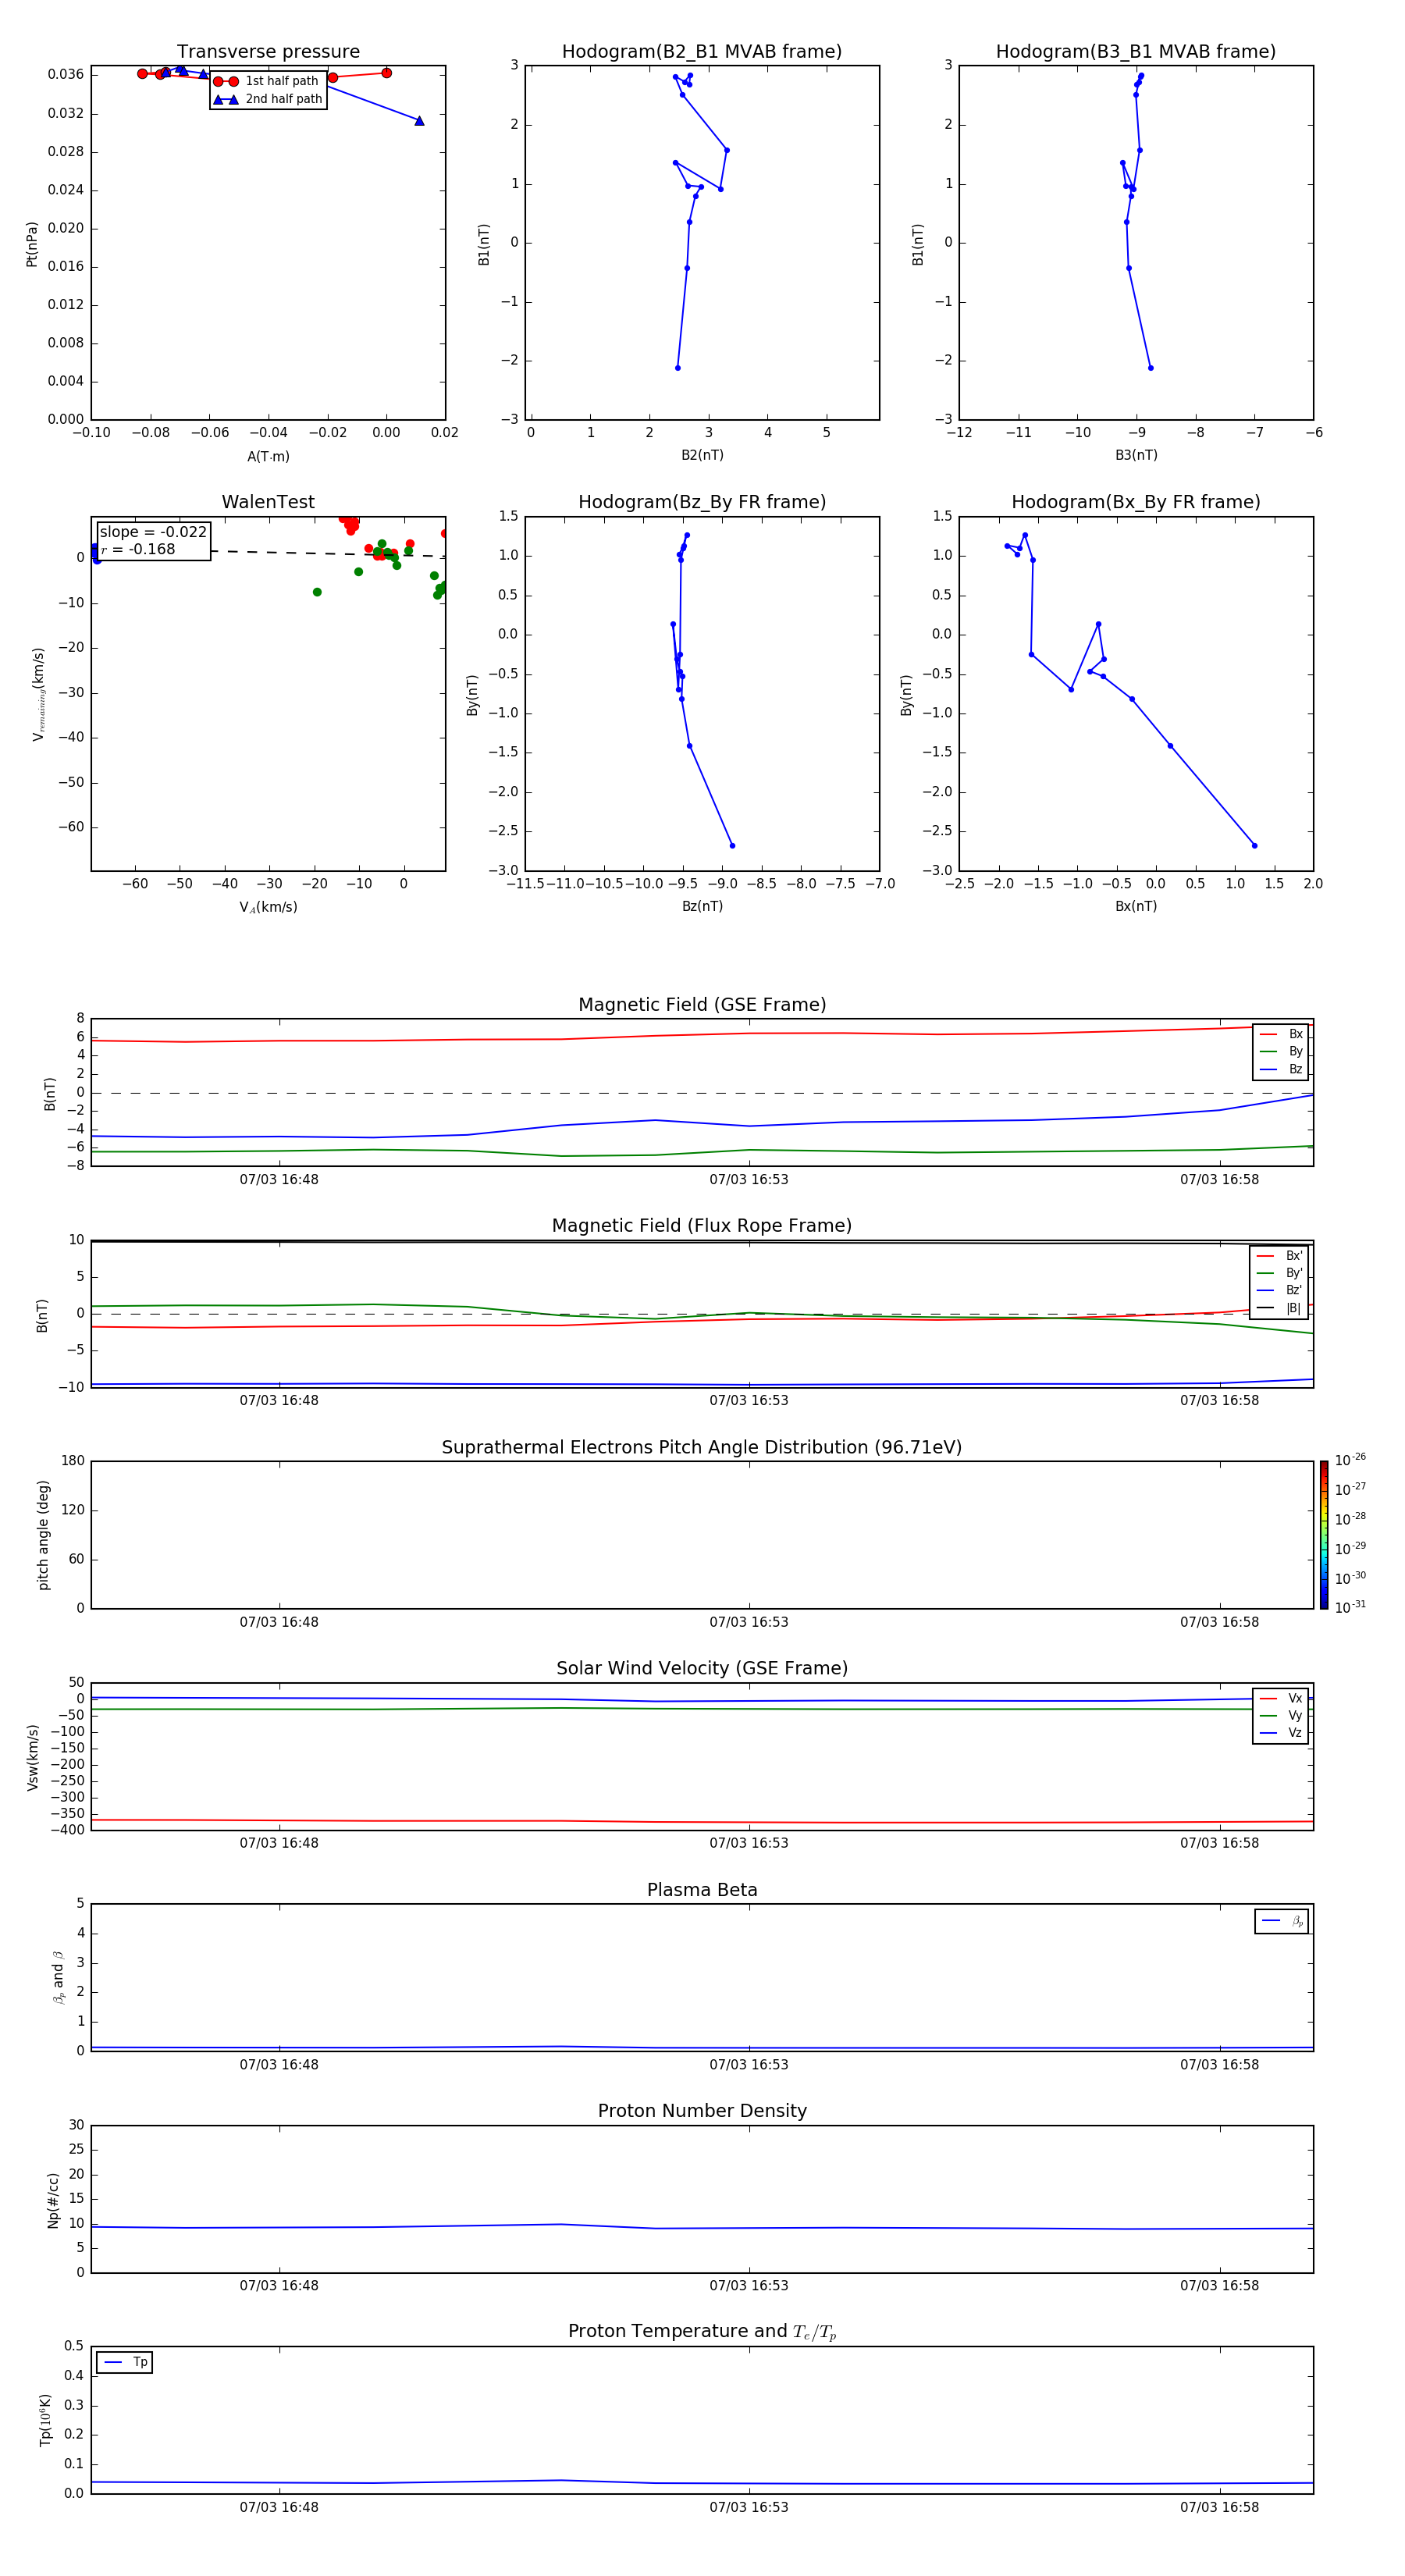Click the blue triangle marker at 0.032 nPa

419,121
